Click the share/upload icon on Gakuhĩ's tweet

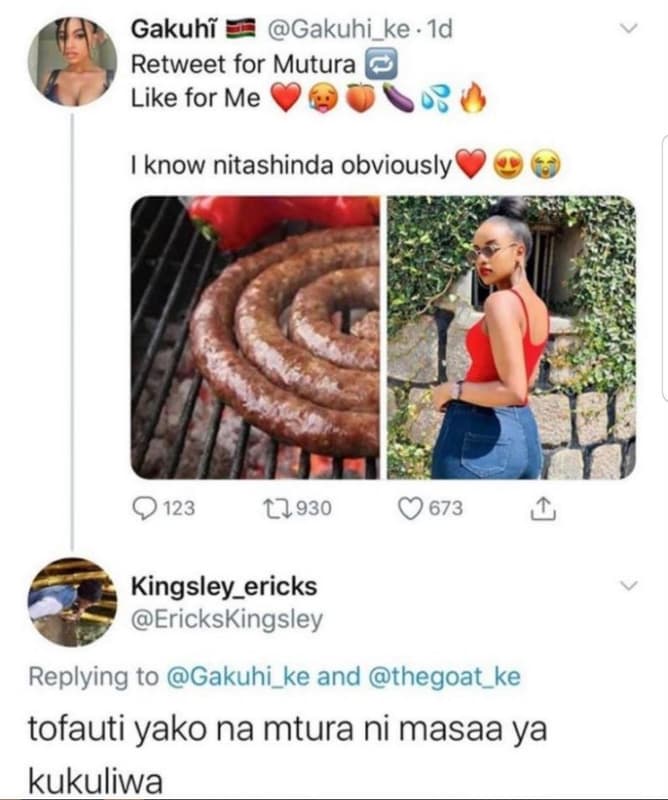pos(542,508)
